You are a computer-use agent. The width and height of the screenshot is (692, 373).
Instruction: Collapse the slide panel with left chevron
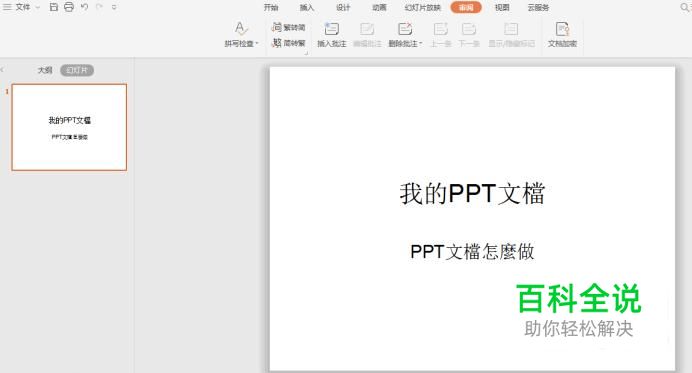click(2, 70)
